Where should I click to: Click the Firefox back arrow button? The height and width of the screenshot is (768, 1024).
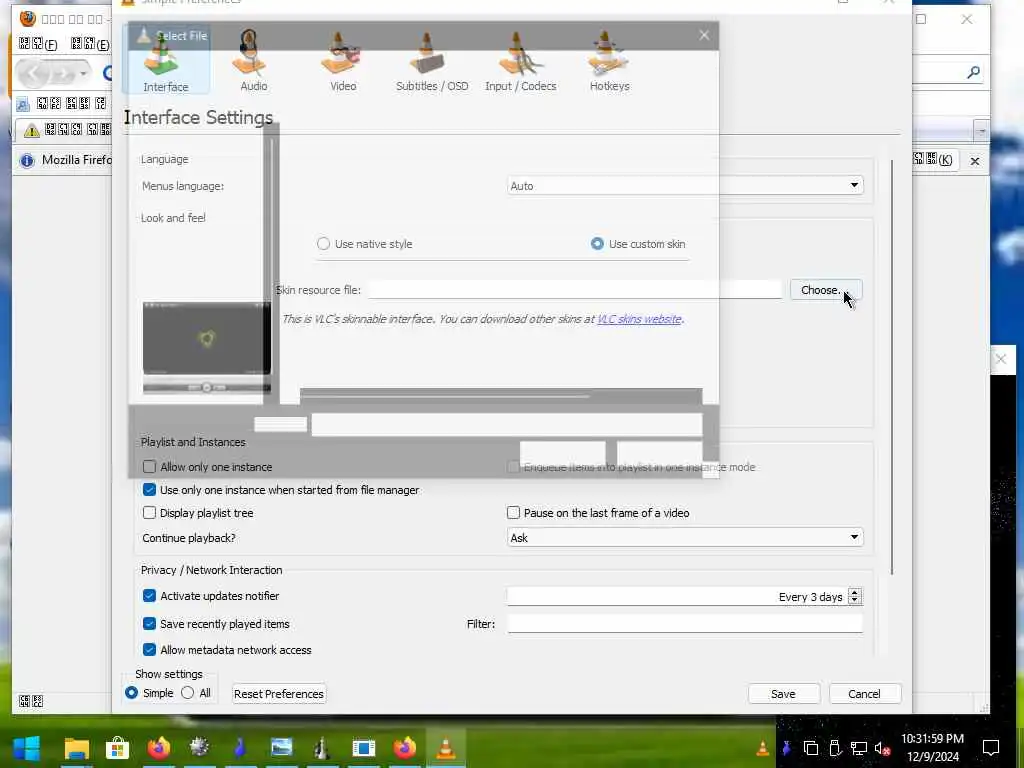click(34, 73)
